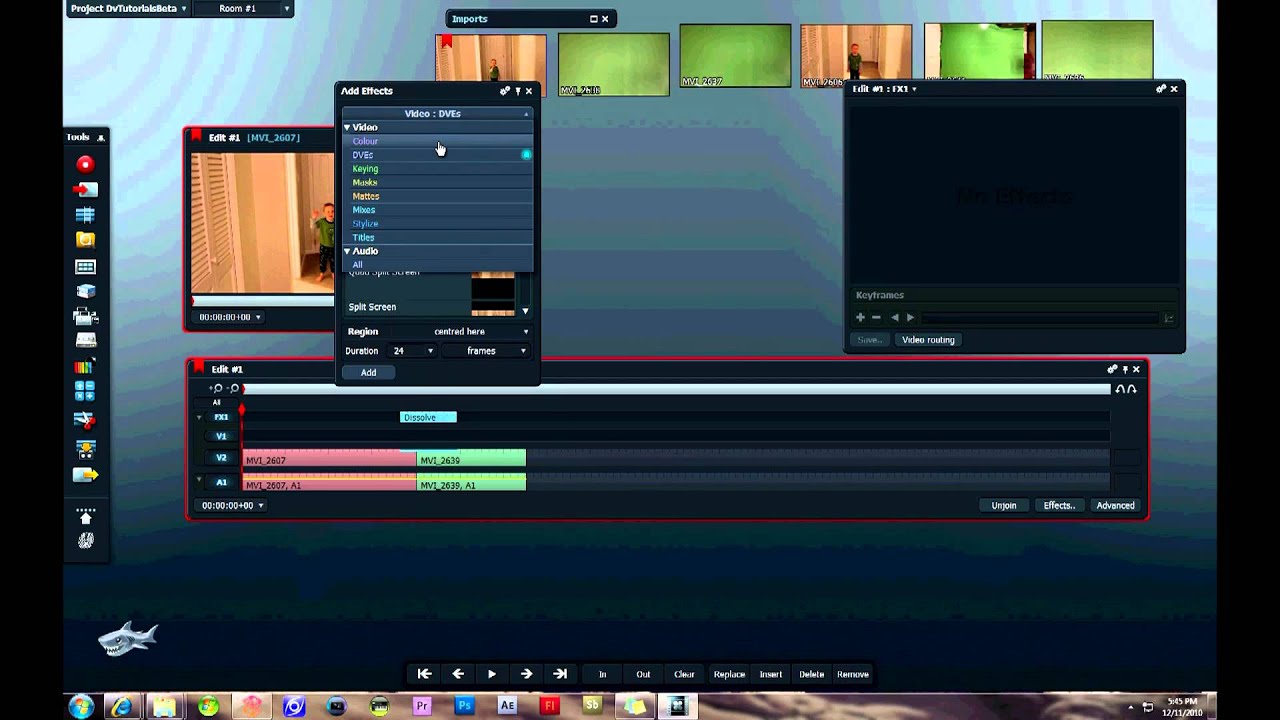Open Premiere Pro from the taskbar
This screenshot has height=720, width=1280.
pyautogui.click(x=421, y=706)
